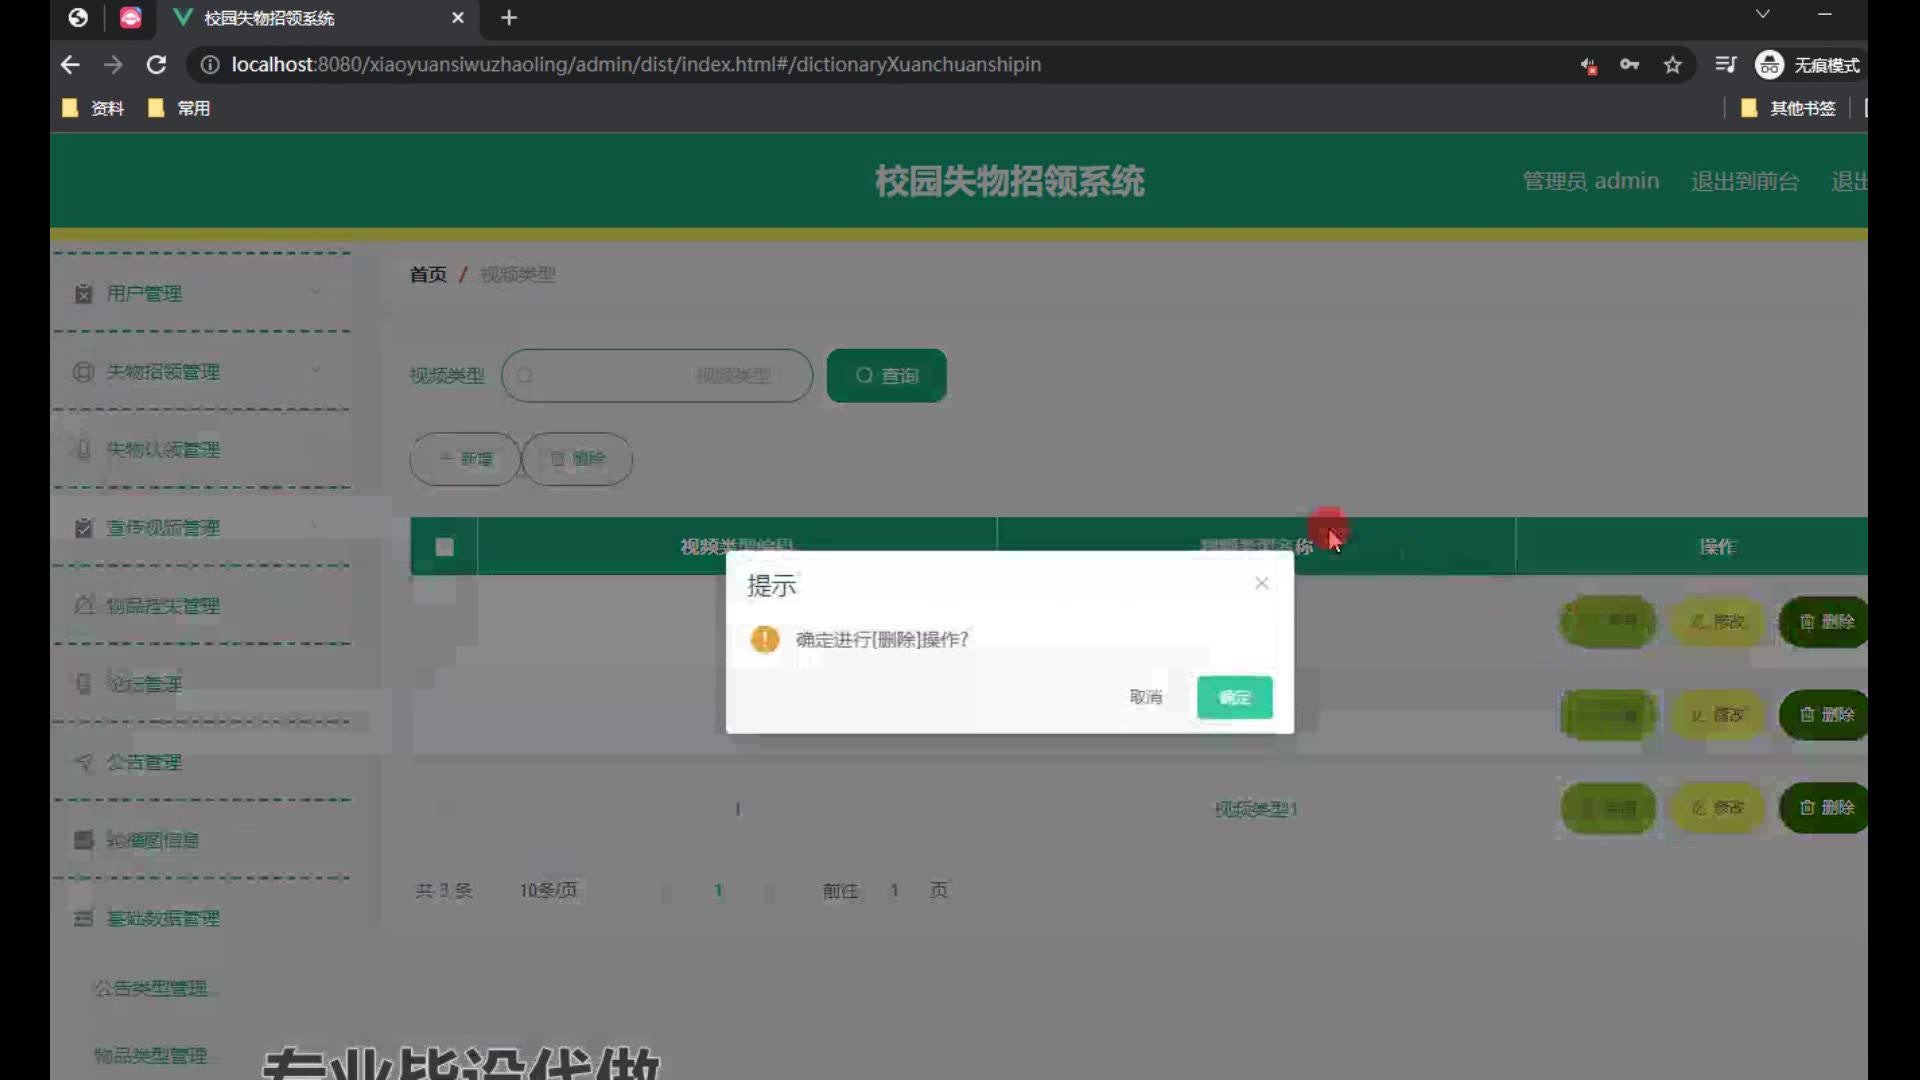Click 取消 to cancel deletion
Image resolution: width=1920 pixels, height=1080 pixels.
1146,697
